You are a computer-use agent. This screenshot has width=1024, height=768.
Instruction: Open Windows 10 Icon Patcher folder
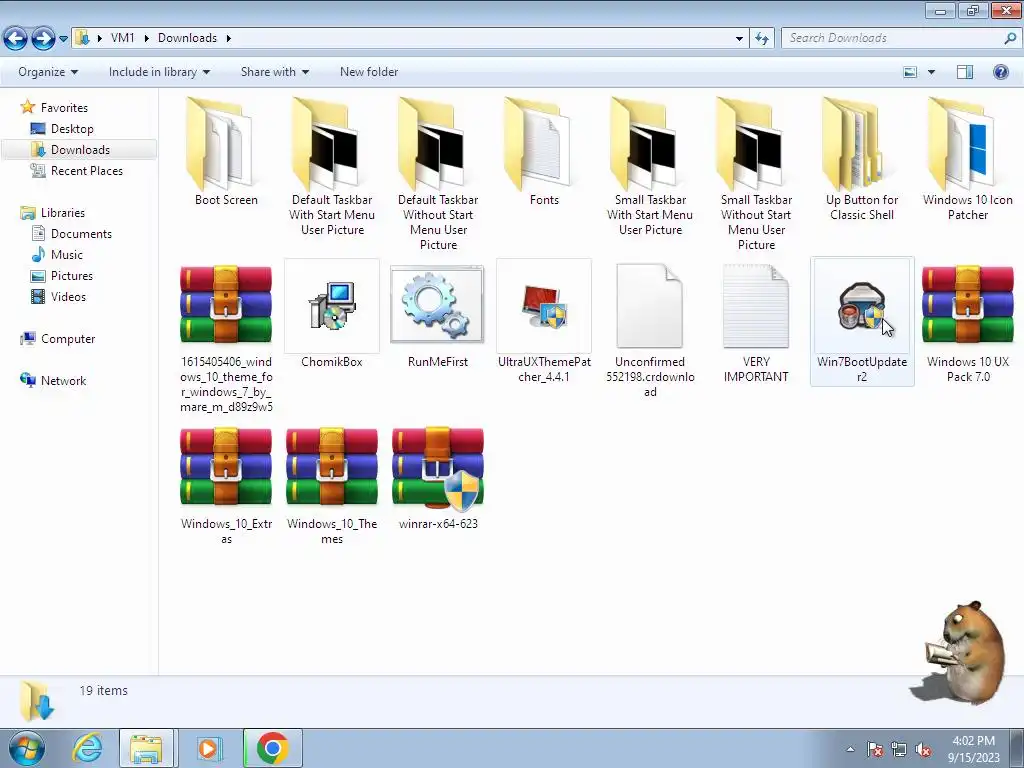pos(968,159)
